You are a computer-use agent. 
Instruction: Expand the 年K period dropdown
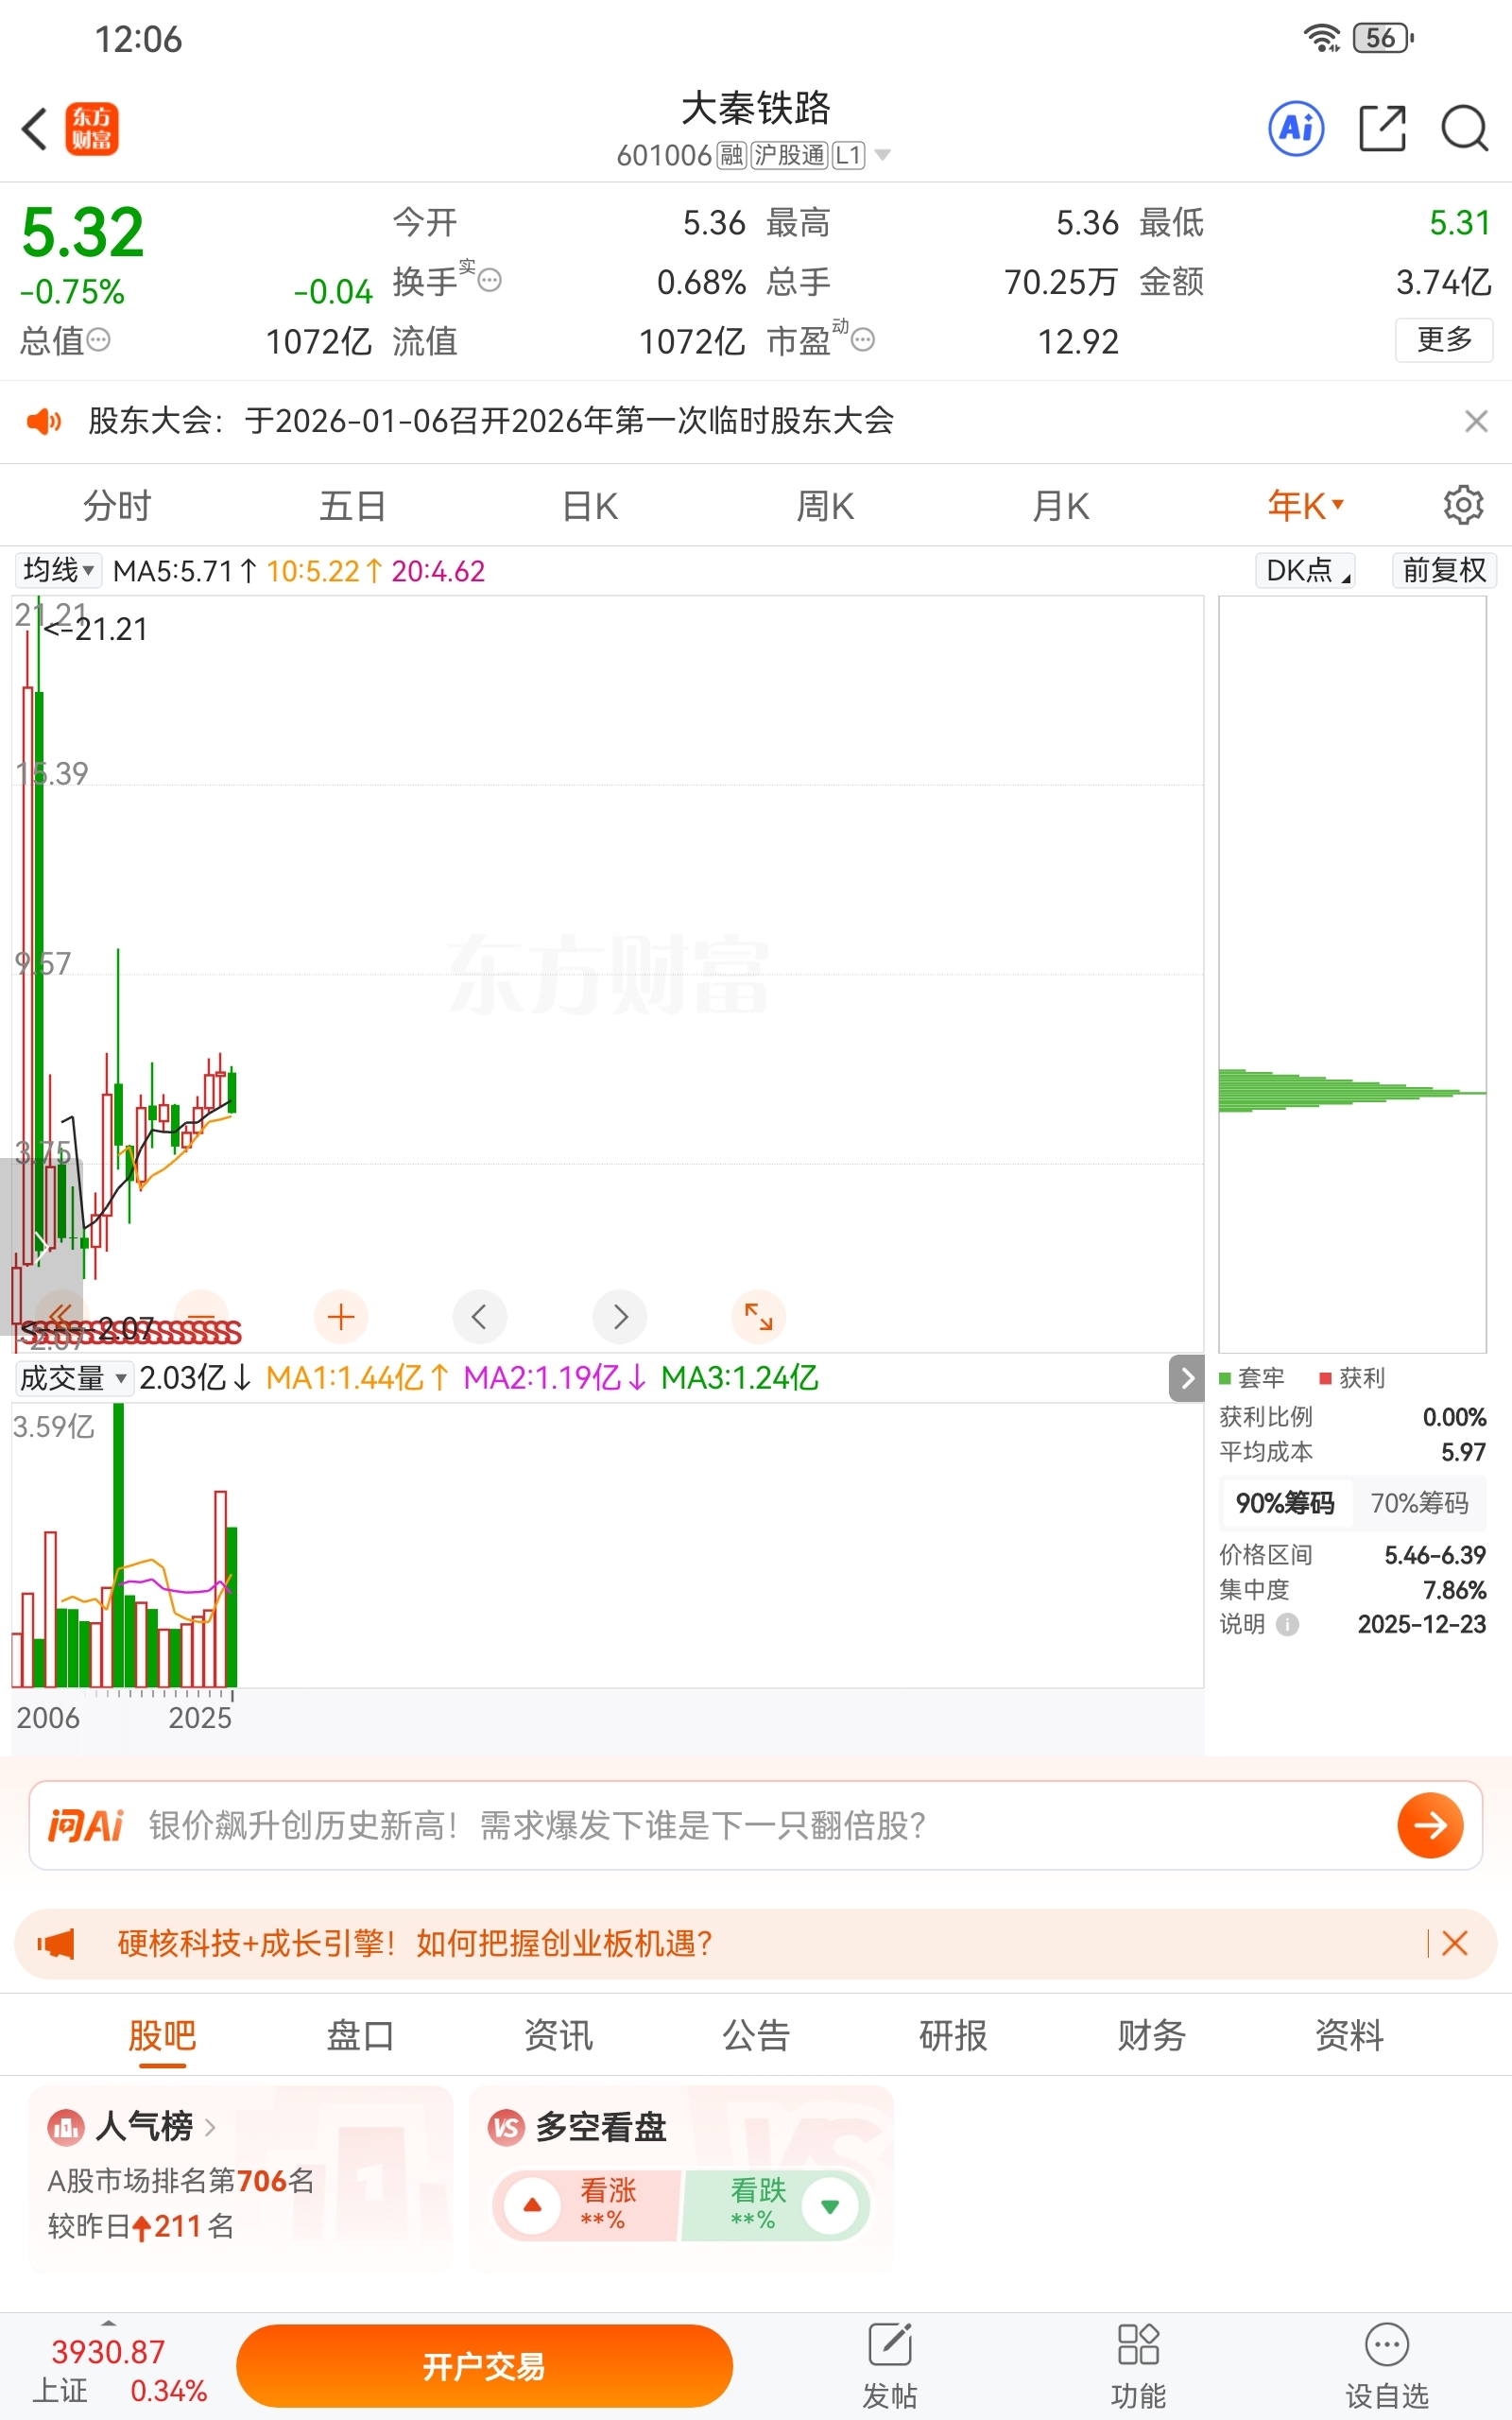pos(1305,506)
